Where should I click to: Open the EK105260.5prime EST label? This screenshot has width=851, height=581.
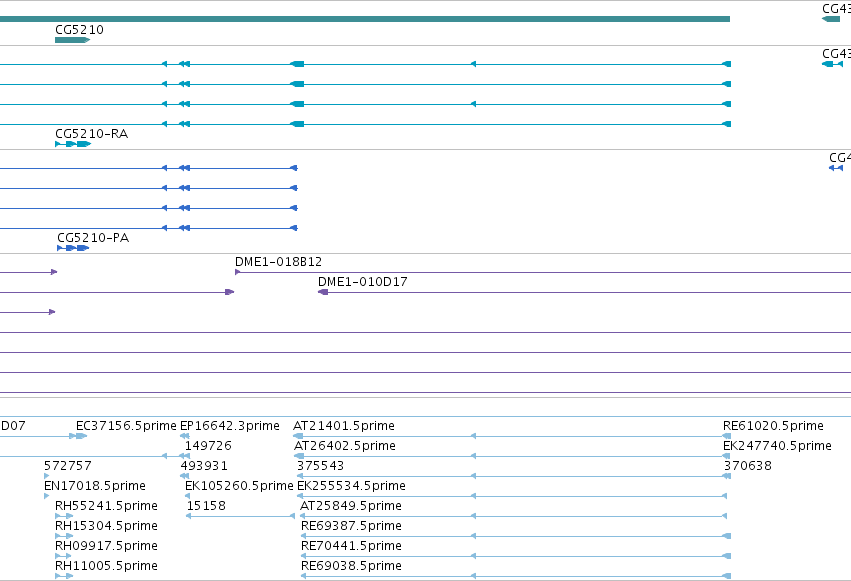[239, 486]
